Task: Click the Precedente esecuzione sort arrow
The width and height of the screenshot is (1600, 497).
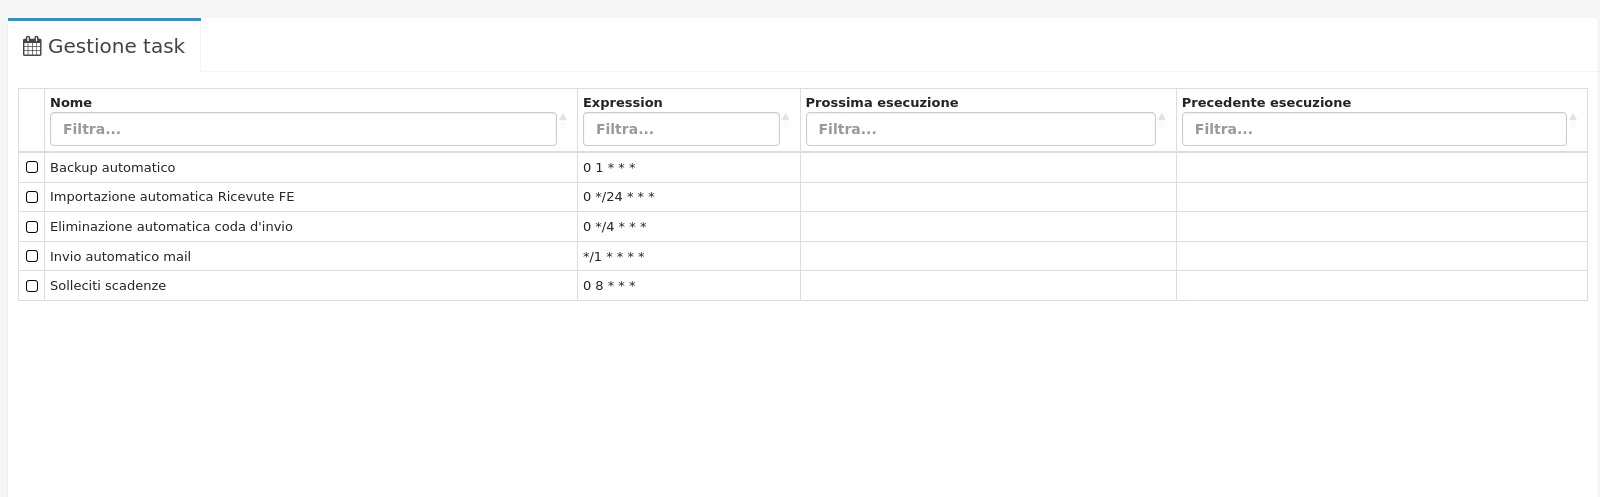Action: coord(1573,117)
